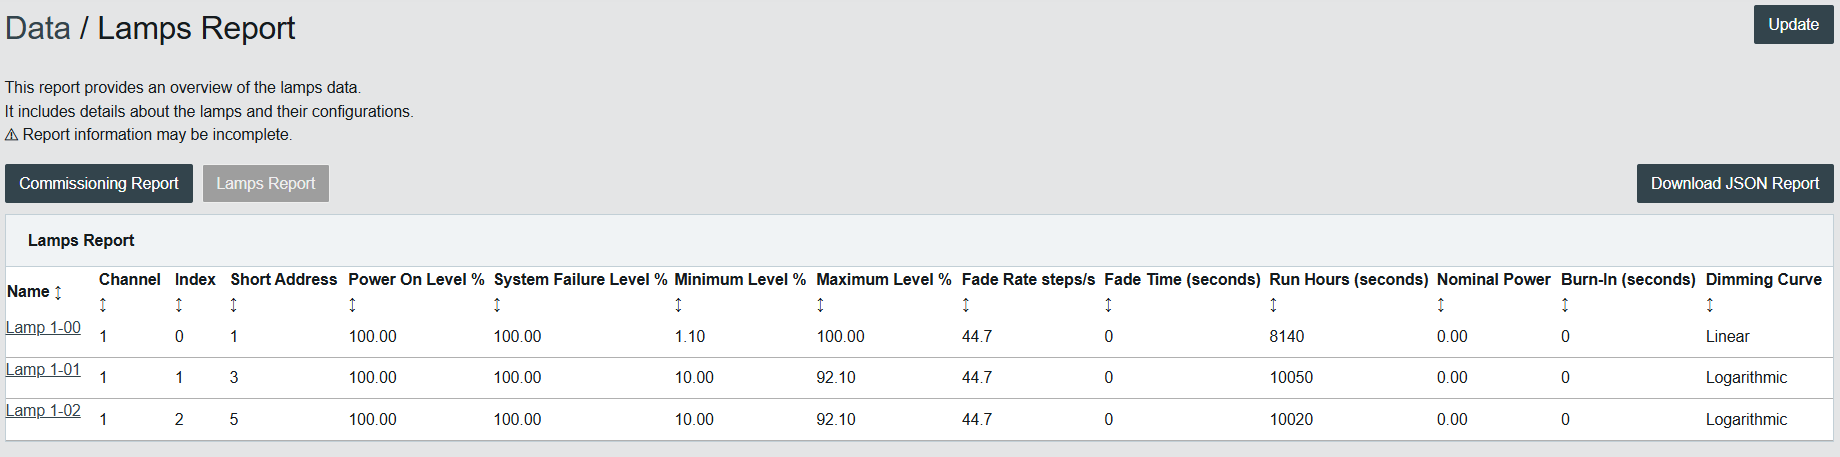Sort by Minimum Level % arrow
The height and width of the screenshot is (457, 1840).
point(678,305)
